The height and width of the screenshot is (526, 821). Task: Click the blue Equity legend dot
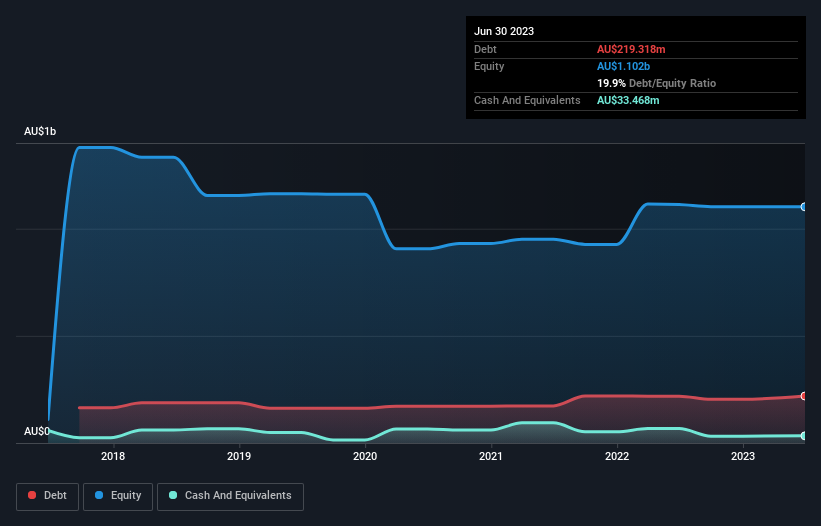click(x=99, y=495)
